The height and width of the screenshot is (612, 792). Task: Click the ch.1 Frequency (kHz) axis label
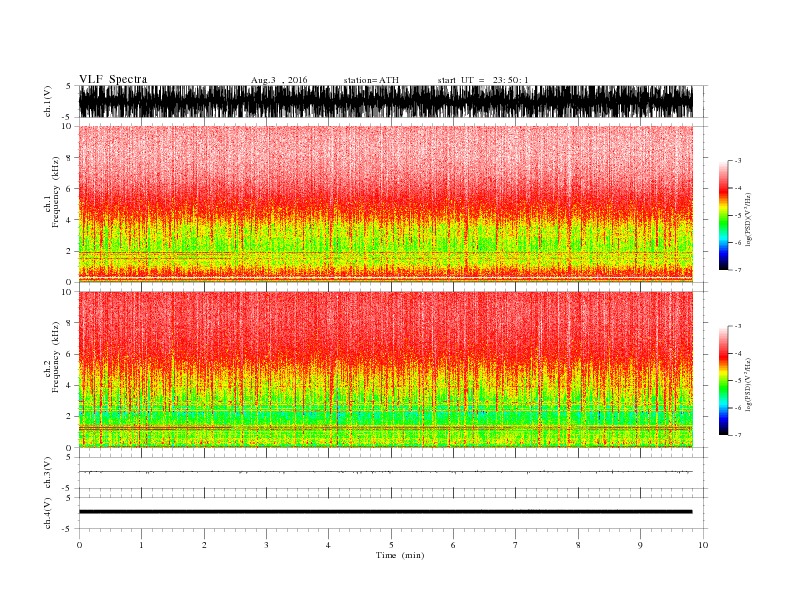point(52,192)
